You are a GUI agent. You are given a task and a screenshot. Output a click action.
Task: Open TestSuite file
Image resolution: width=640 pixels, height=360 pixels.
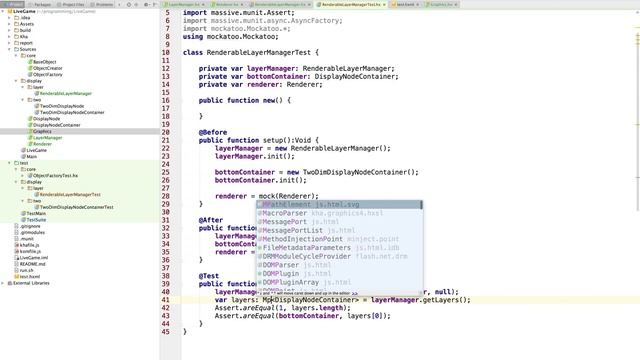point(33,220)
